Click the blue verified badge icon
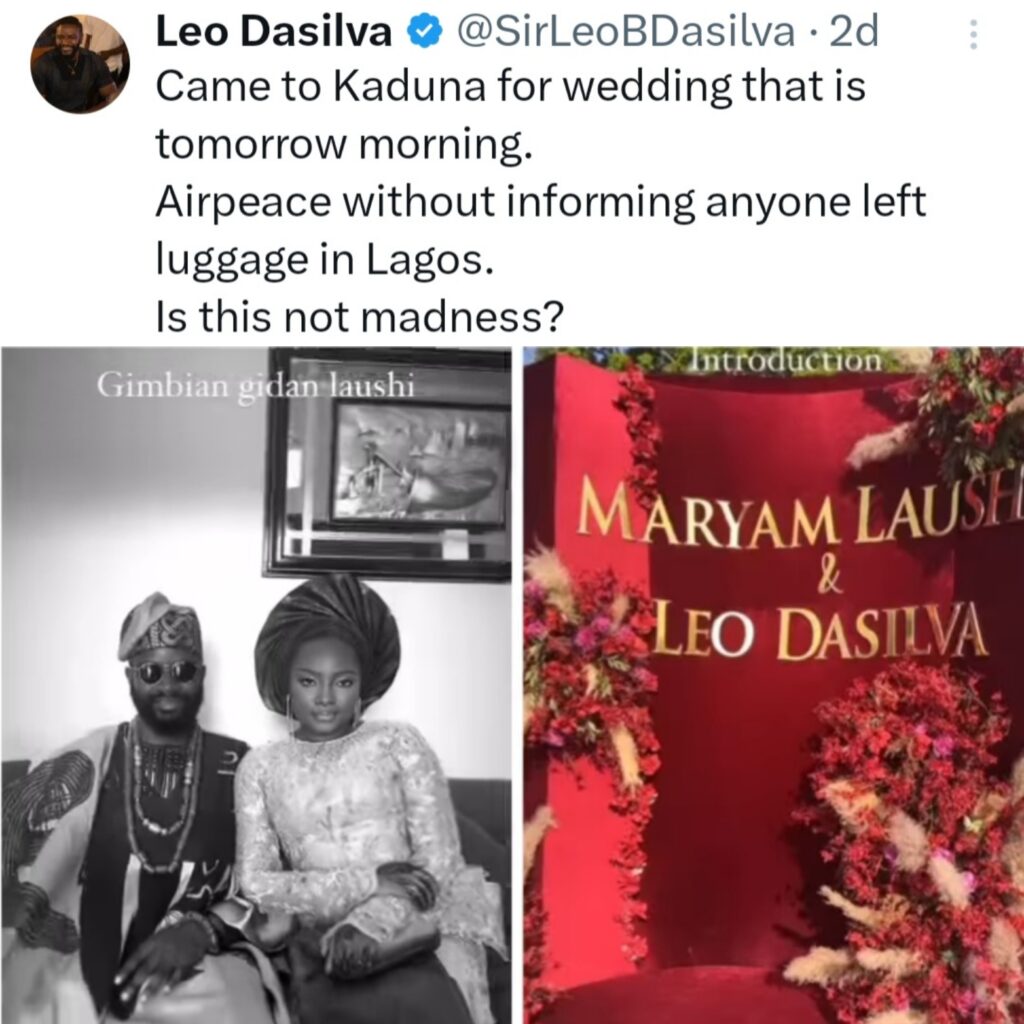The width and height of the screenshot is (1024, 1024). [424, 33]
